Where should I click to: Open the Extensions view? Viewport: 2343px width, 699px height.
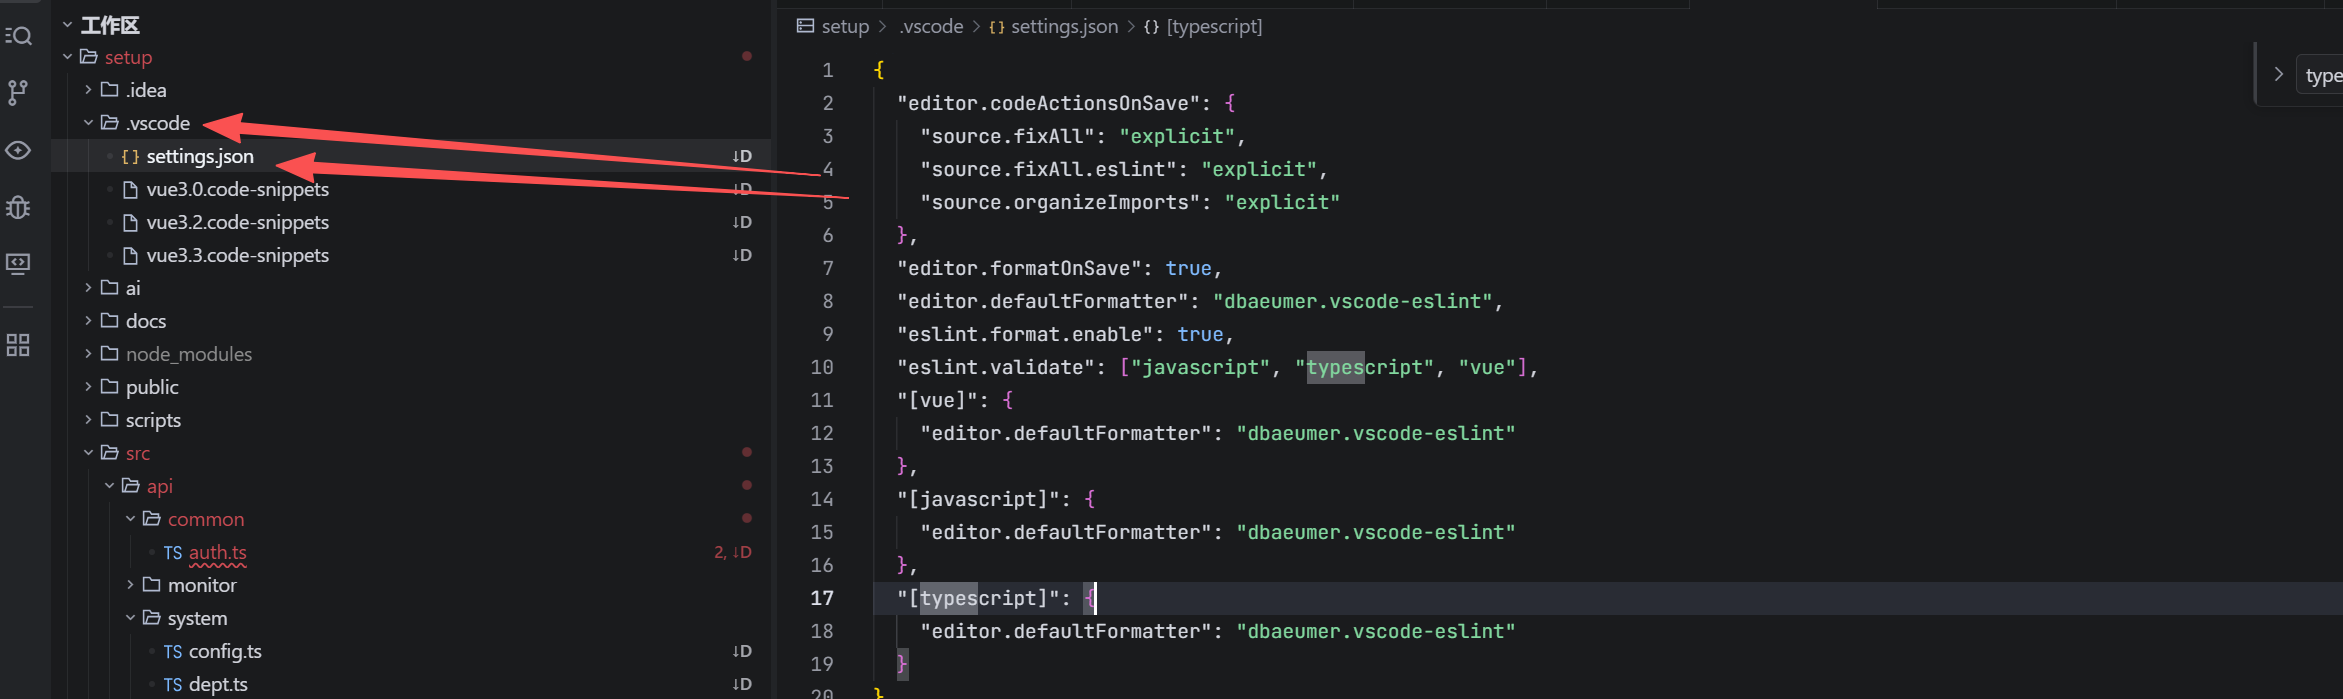(x=18, y=345)
